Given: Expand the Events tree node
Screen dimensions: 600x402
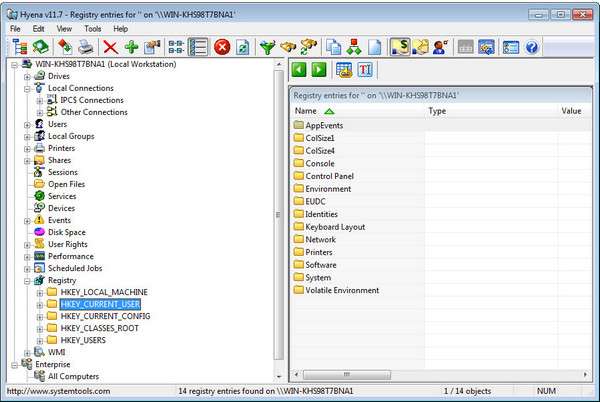Looking at the screenshot, I should tap(27, 221).
